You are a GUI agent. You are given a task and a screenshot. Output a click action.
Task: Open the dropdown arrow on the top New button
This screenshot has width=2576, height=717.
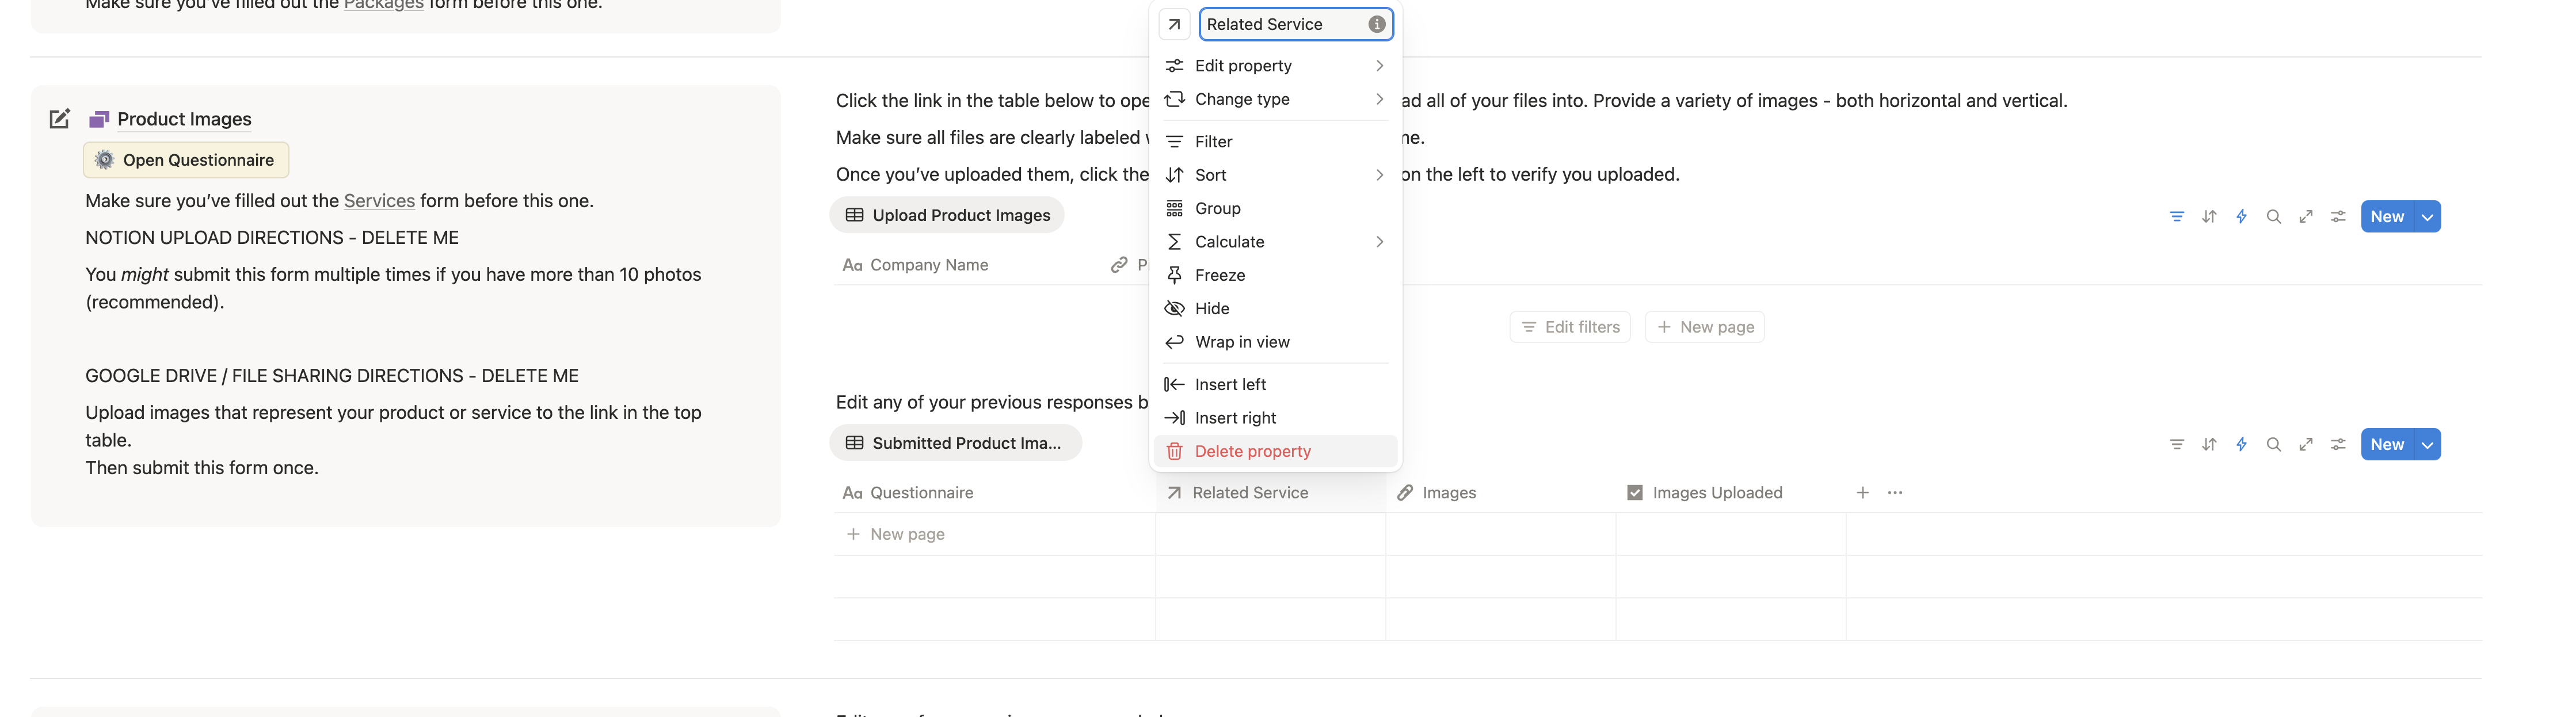pyautogui.click(x=2427, y=217)
